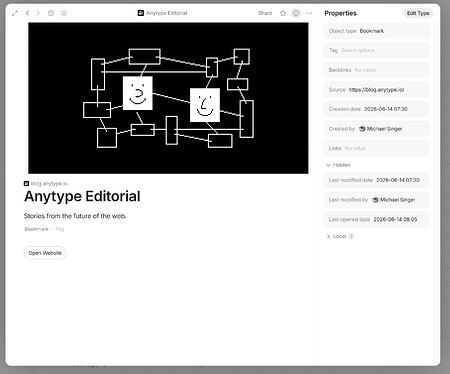This screenshot has width=450, height=374.
Task: Click the Share button
Action: [x=265, y=13]
